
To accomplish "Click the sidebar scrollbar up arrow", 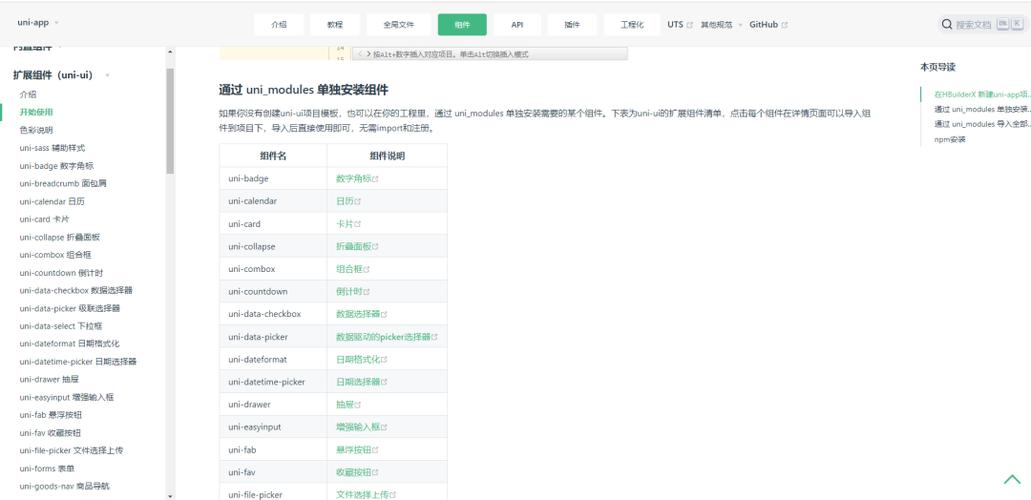I will (170, 52).
